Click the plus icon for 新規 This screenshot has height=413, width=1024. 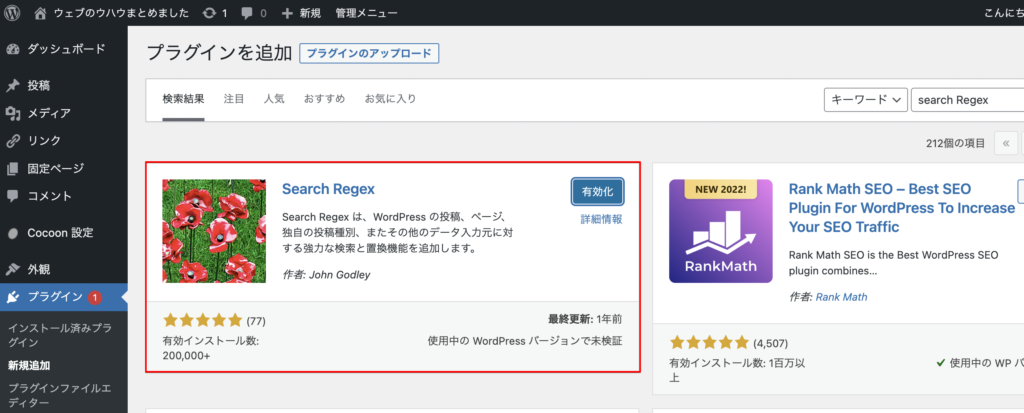(x=287, y=12)
